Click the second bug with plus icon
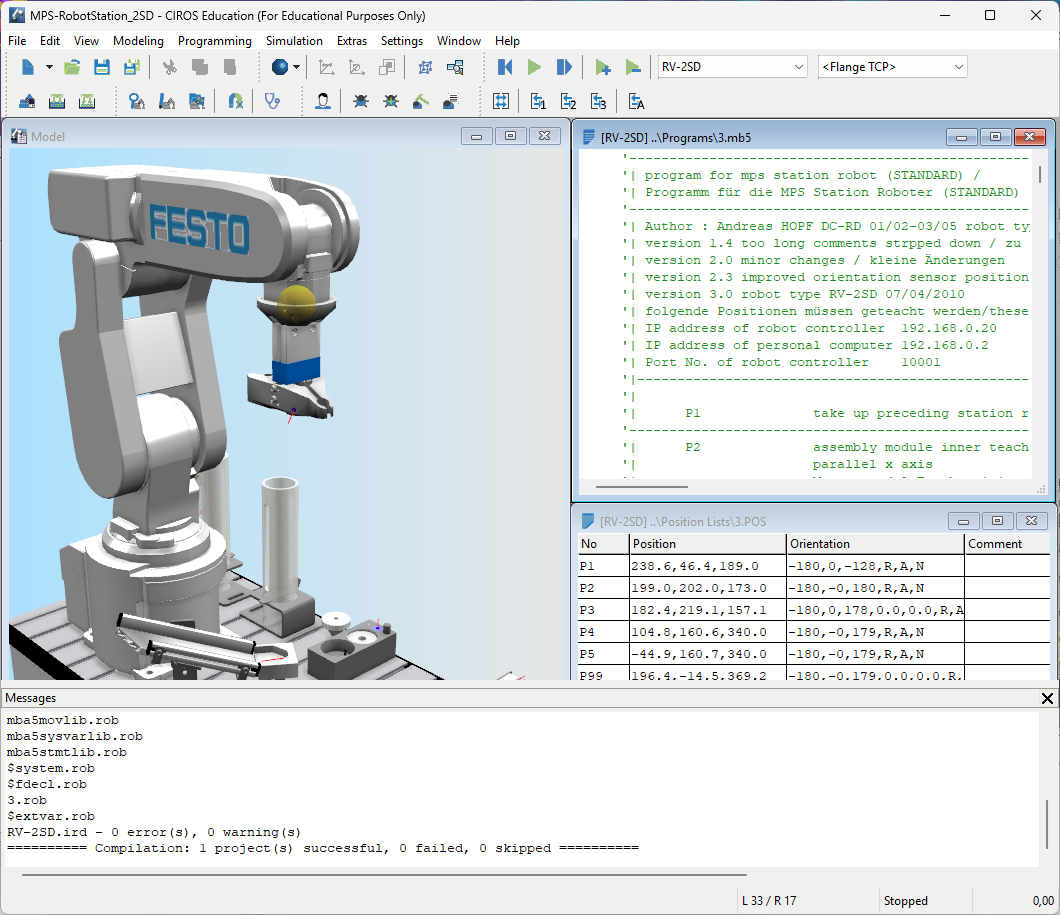 click(x=391, y=101)
